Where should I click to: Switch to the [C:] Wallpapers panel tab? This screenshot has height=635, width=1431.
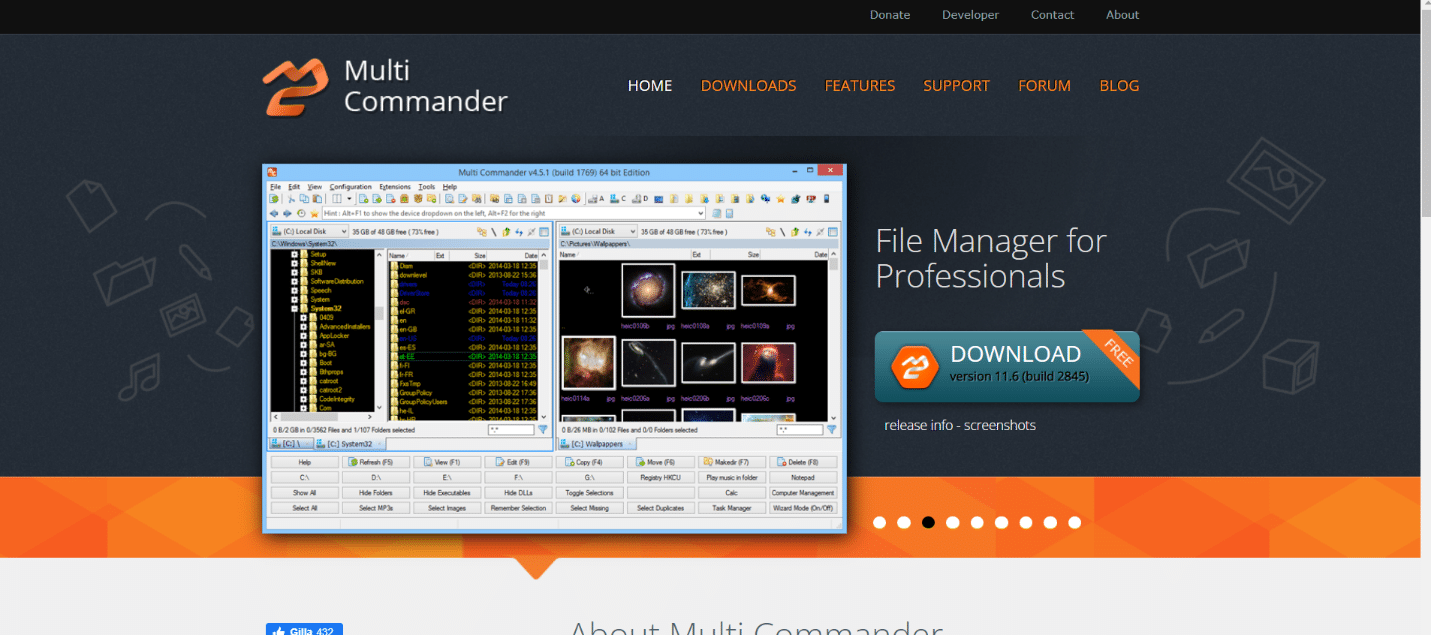pos(597,443)
